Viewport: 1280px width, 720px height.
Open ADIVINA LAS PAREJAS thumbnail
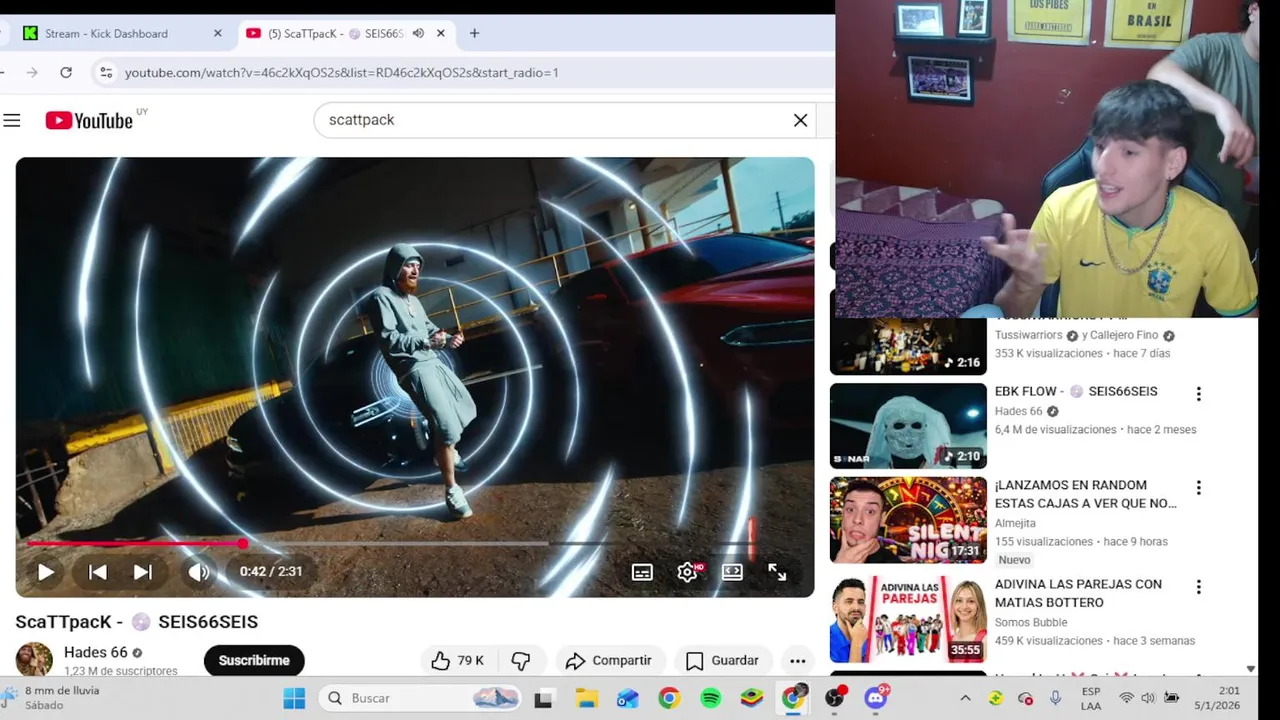[x=908, y=619]
